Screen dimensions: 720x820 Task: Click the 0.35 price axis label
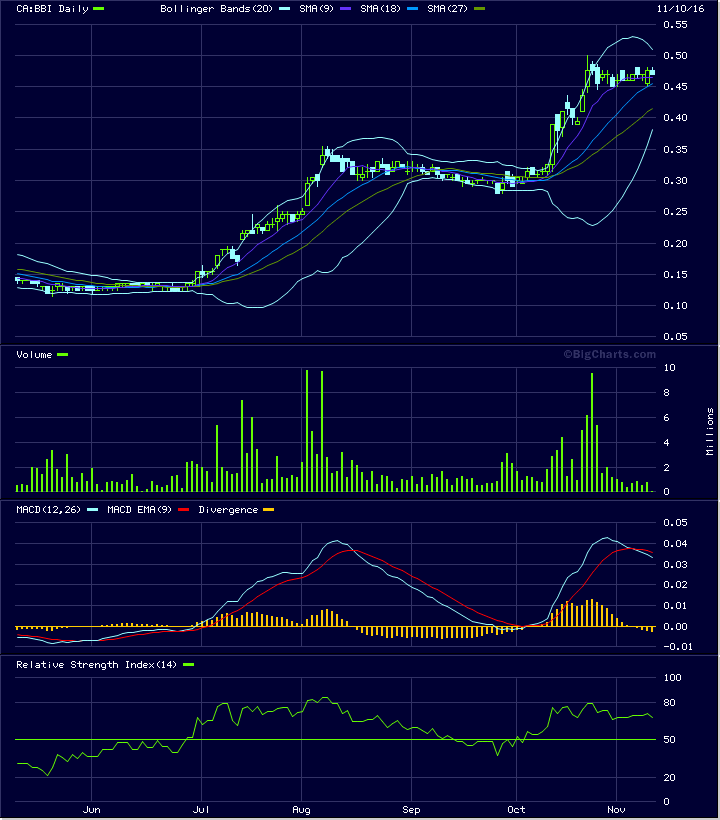pyautogui.click(x=675, y=150)
